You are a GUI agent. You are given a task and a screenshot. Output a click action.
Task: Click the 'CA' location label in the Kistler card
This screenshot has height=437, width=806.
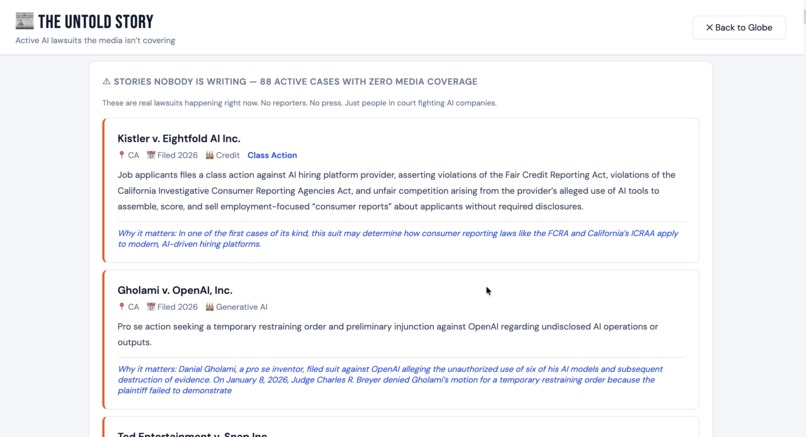[134, 155]
